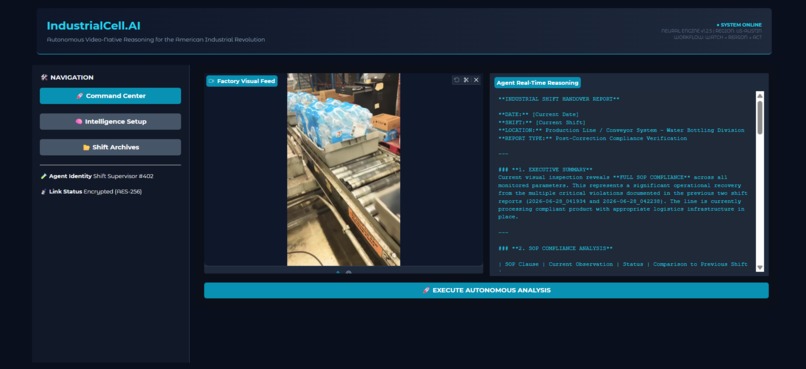This screenshot has height=369, width=806.
Task: Click the SHIFT line in the report
Action: tap(542, 122)
